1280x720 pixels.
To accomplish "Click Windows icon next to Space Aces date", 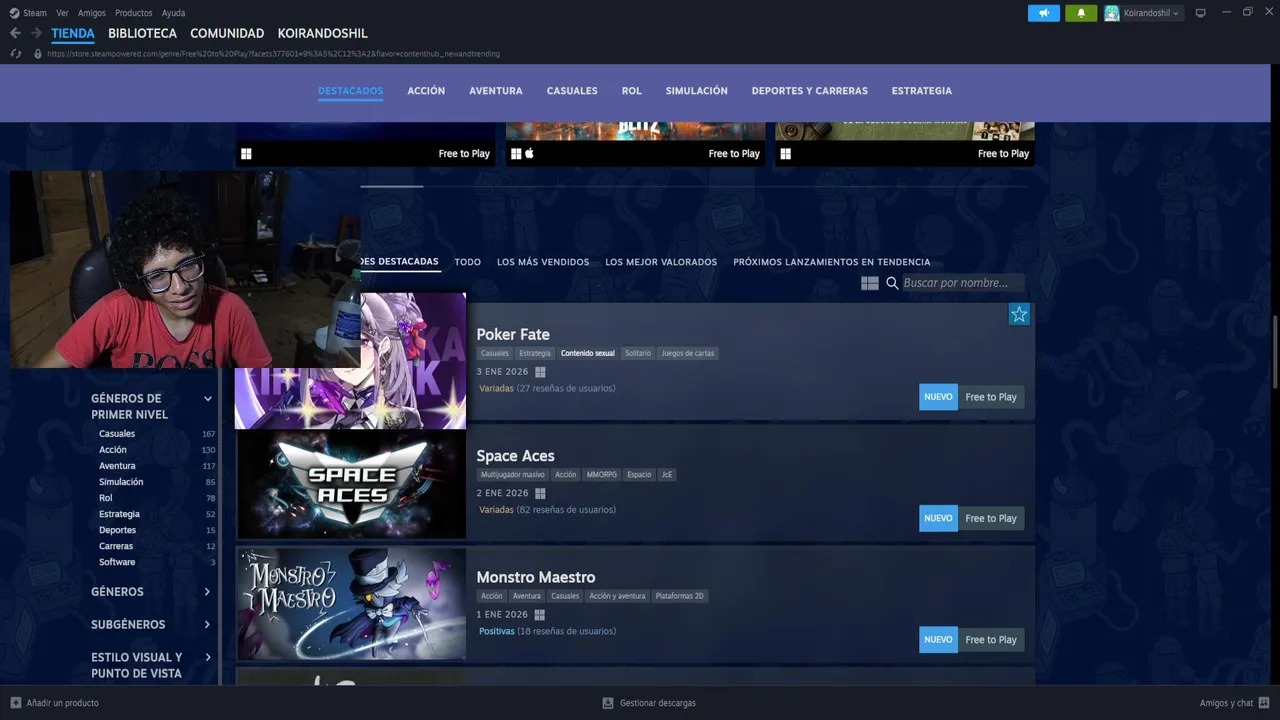I will coord(540,493).
